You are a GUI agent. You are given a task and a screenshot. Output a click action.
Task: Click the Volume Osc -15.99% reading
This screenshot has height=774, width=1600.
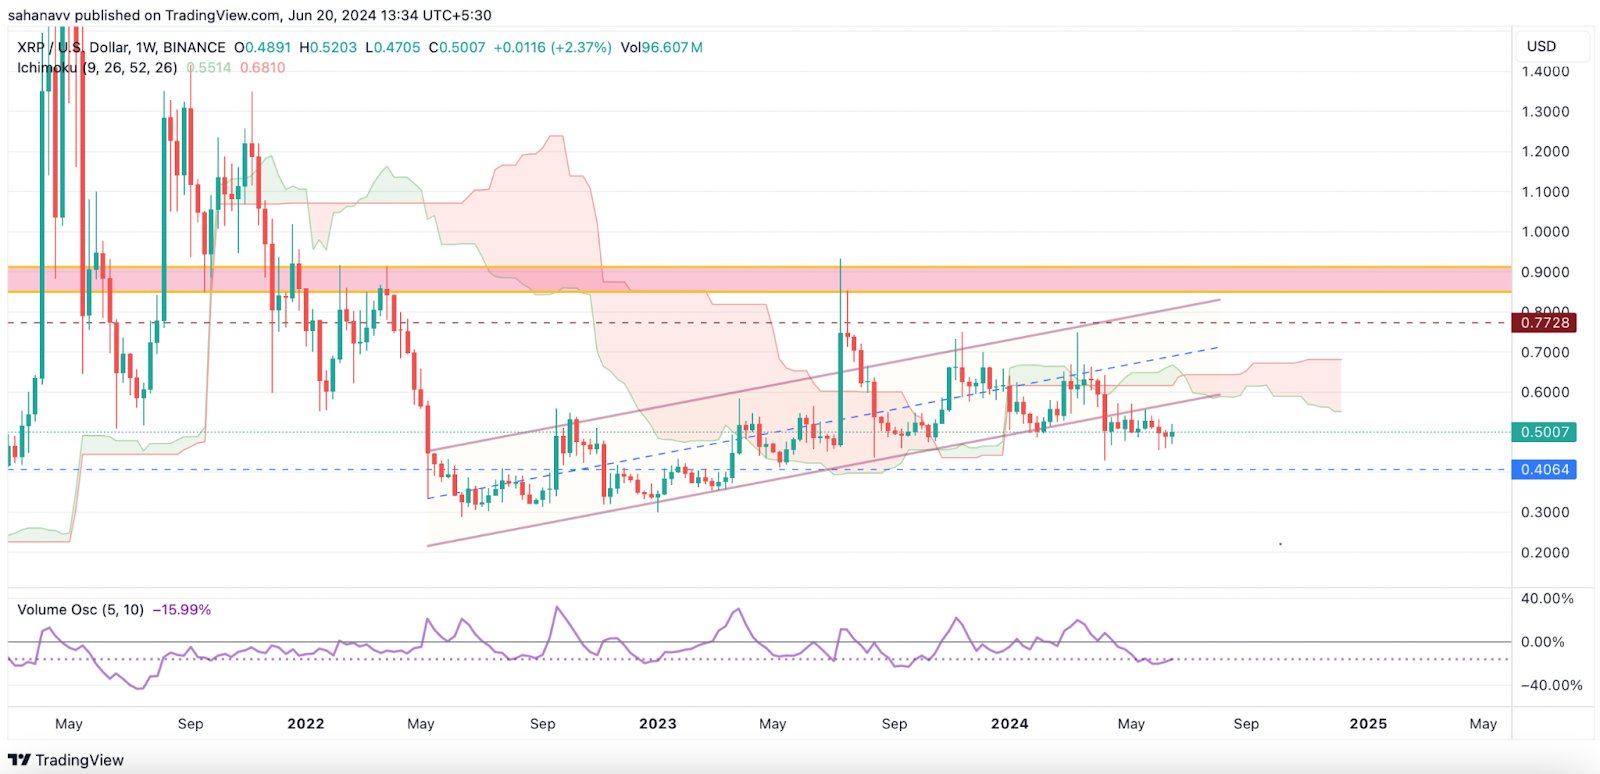pyautogui.click(x=181, y=610)
